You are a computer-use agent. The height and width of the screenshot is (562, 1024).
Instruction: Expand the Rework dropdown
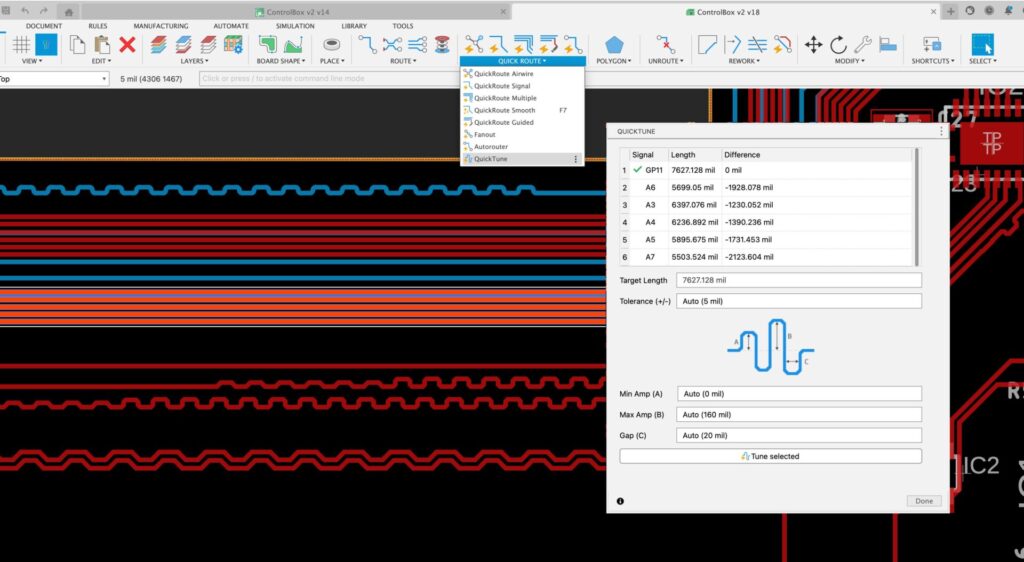745,61
